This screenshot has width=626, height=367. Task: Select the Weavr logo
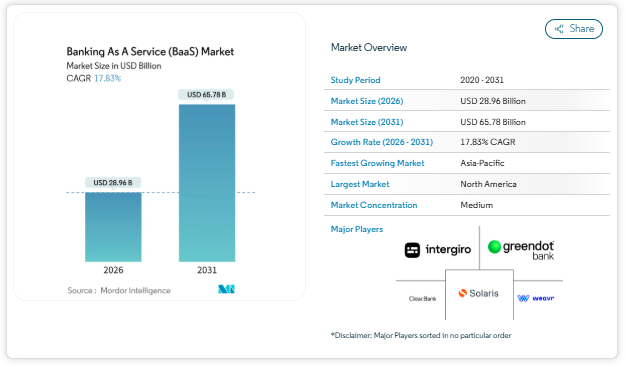coord(536,298)
